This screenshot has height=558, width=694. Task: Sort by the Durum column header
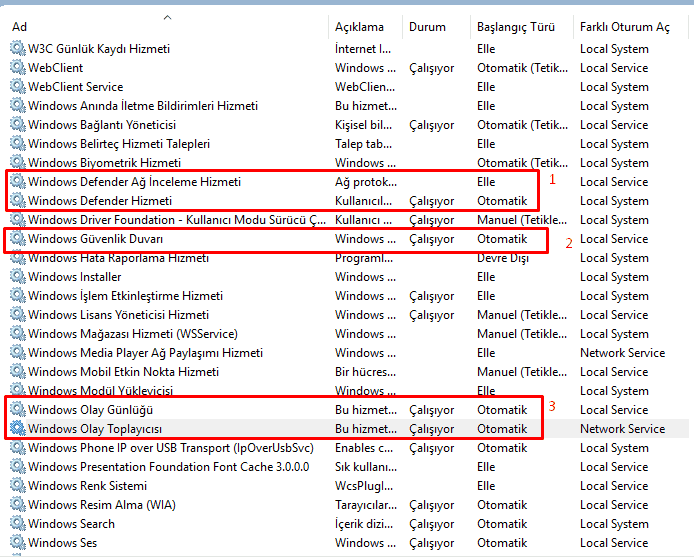(x=427, y=27)
